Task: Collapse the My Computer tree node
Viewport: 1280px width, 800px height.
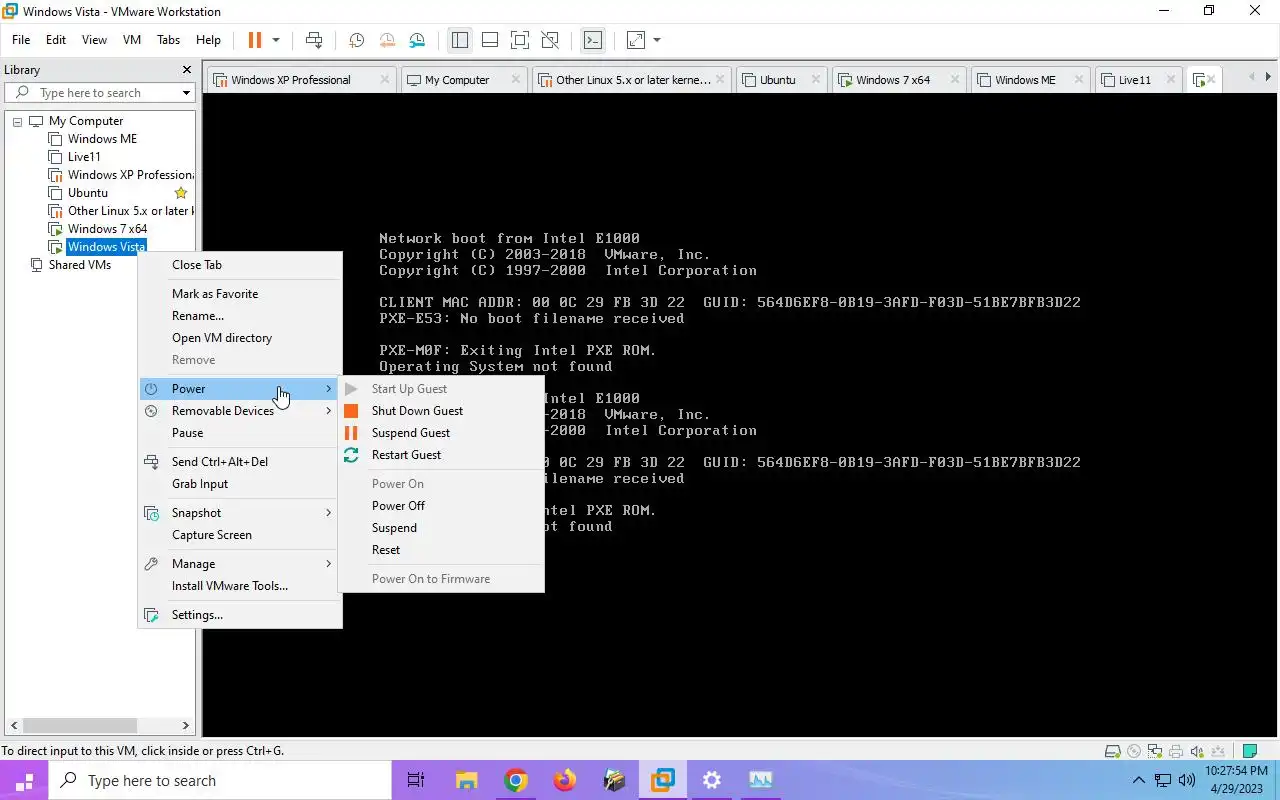Action: click(x=17, y=121)
